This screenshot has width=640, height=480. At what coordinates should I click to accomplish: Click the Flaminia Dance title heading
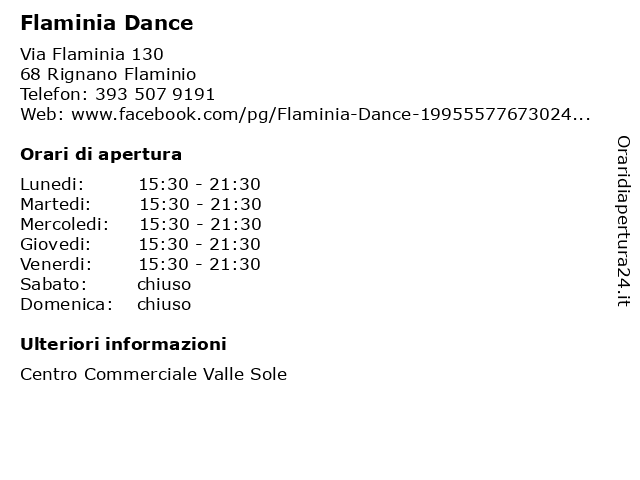(x=107, y=23)
